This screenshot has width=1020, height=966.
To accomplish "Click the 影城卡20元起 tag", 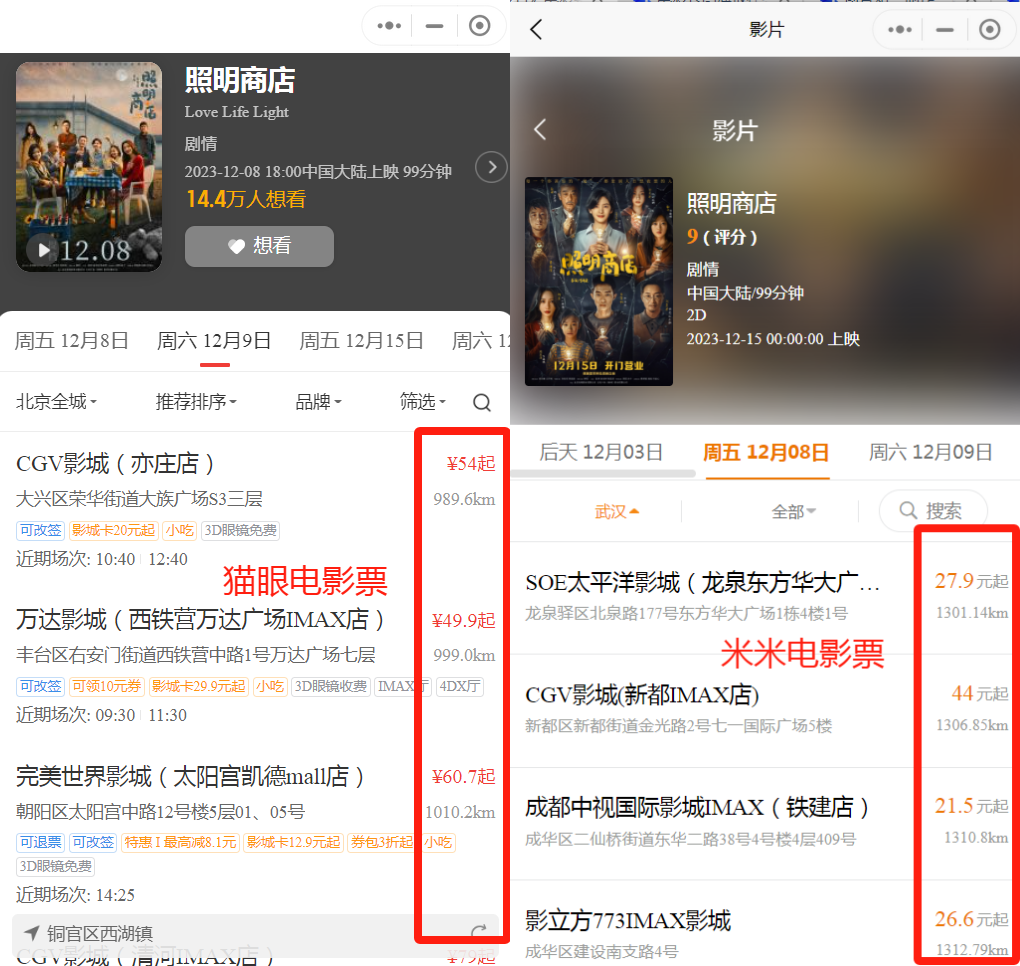I will click(113, 530).
